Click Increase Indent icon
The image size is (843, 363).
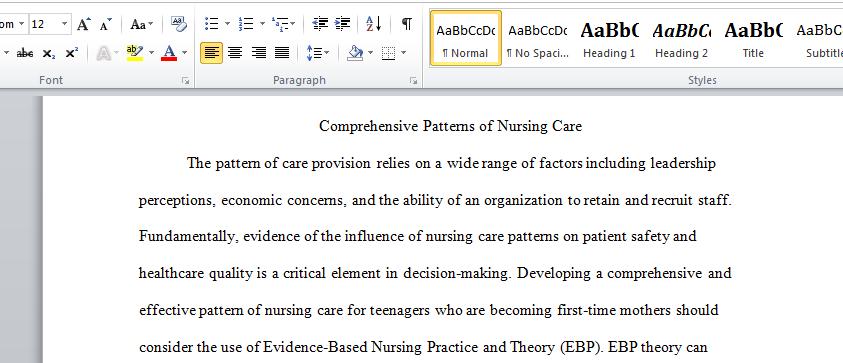(342, 24)
